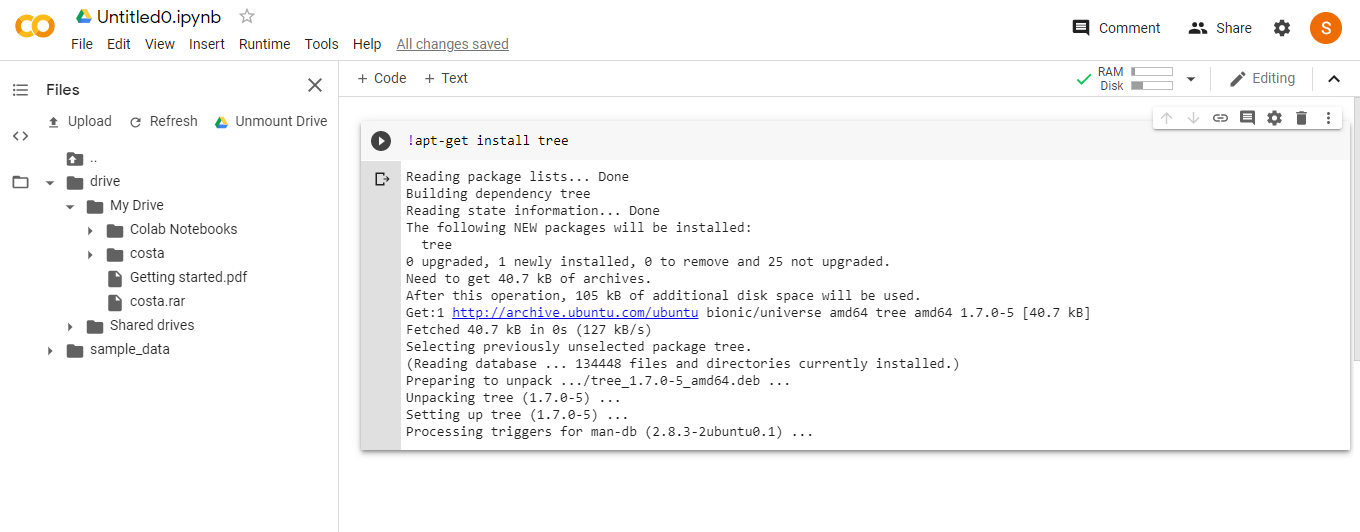Collapse the header with the chevron arrow
The width and height of the screenshot is (1360, 532).
coord(1333,79)
